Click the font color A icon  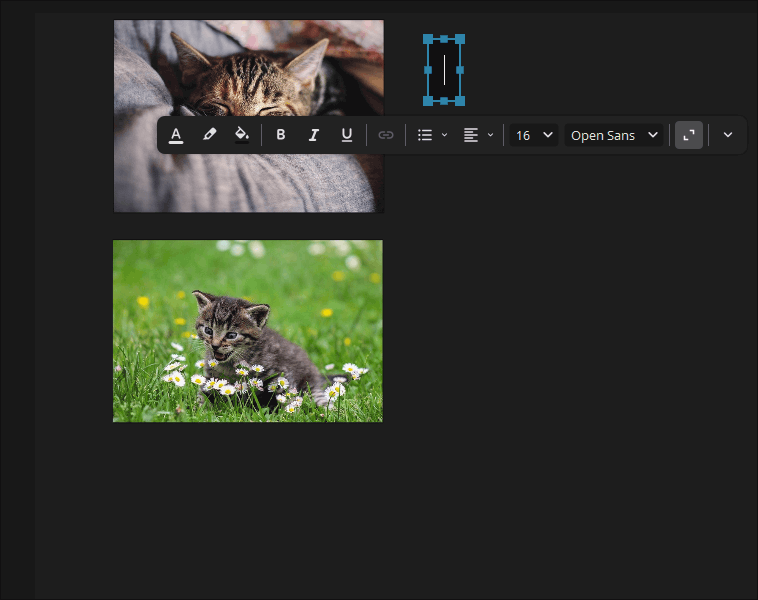[176, 135]
